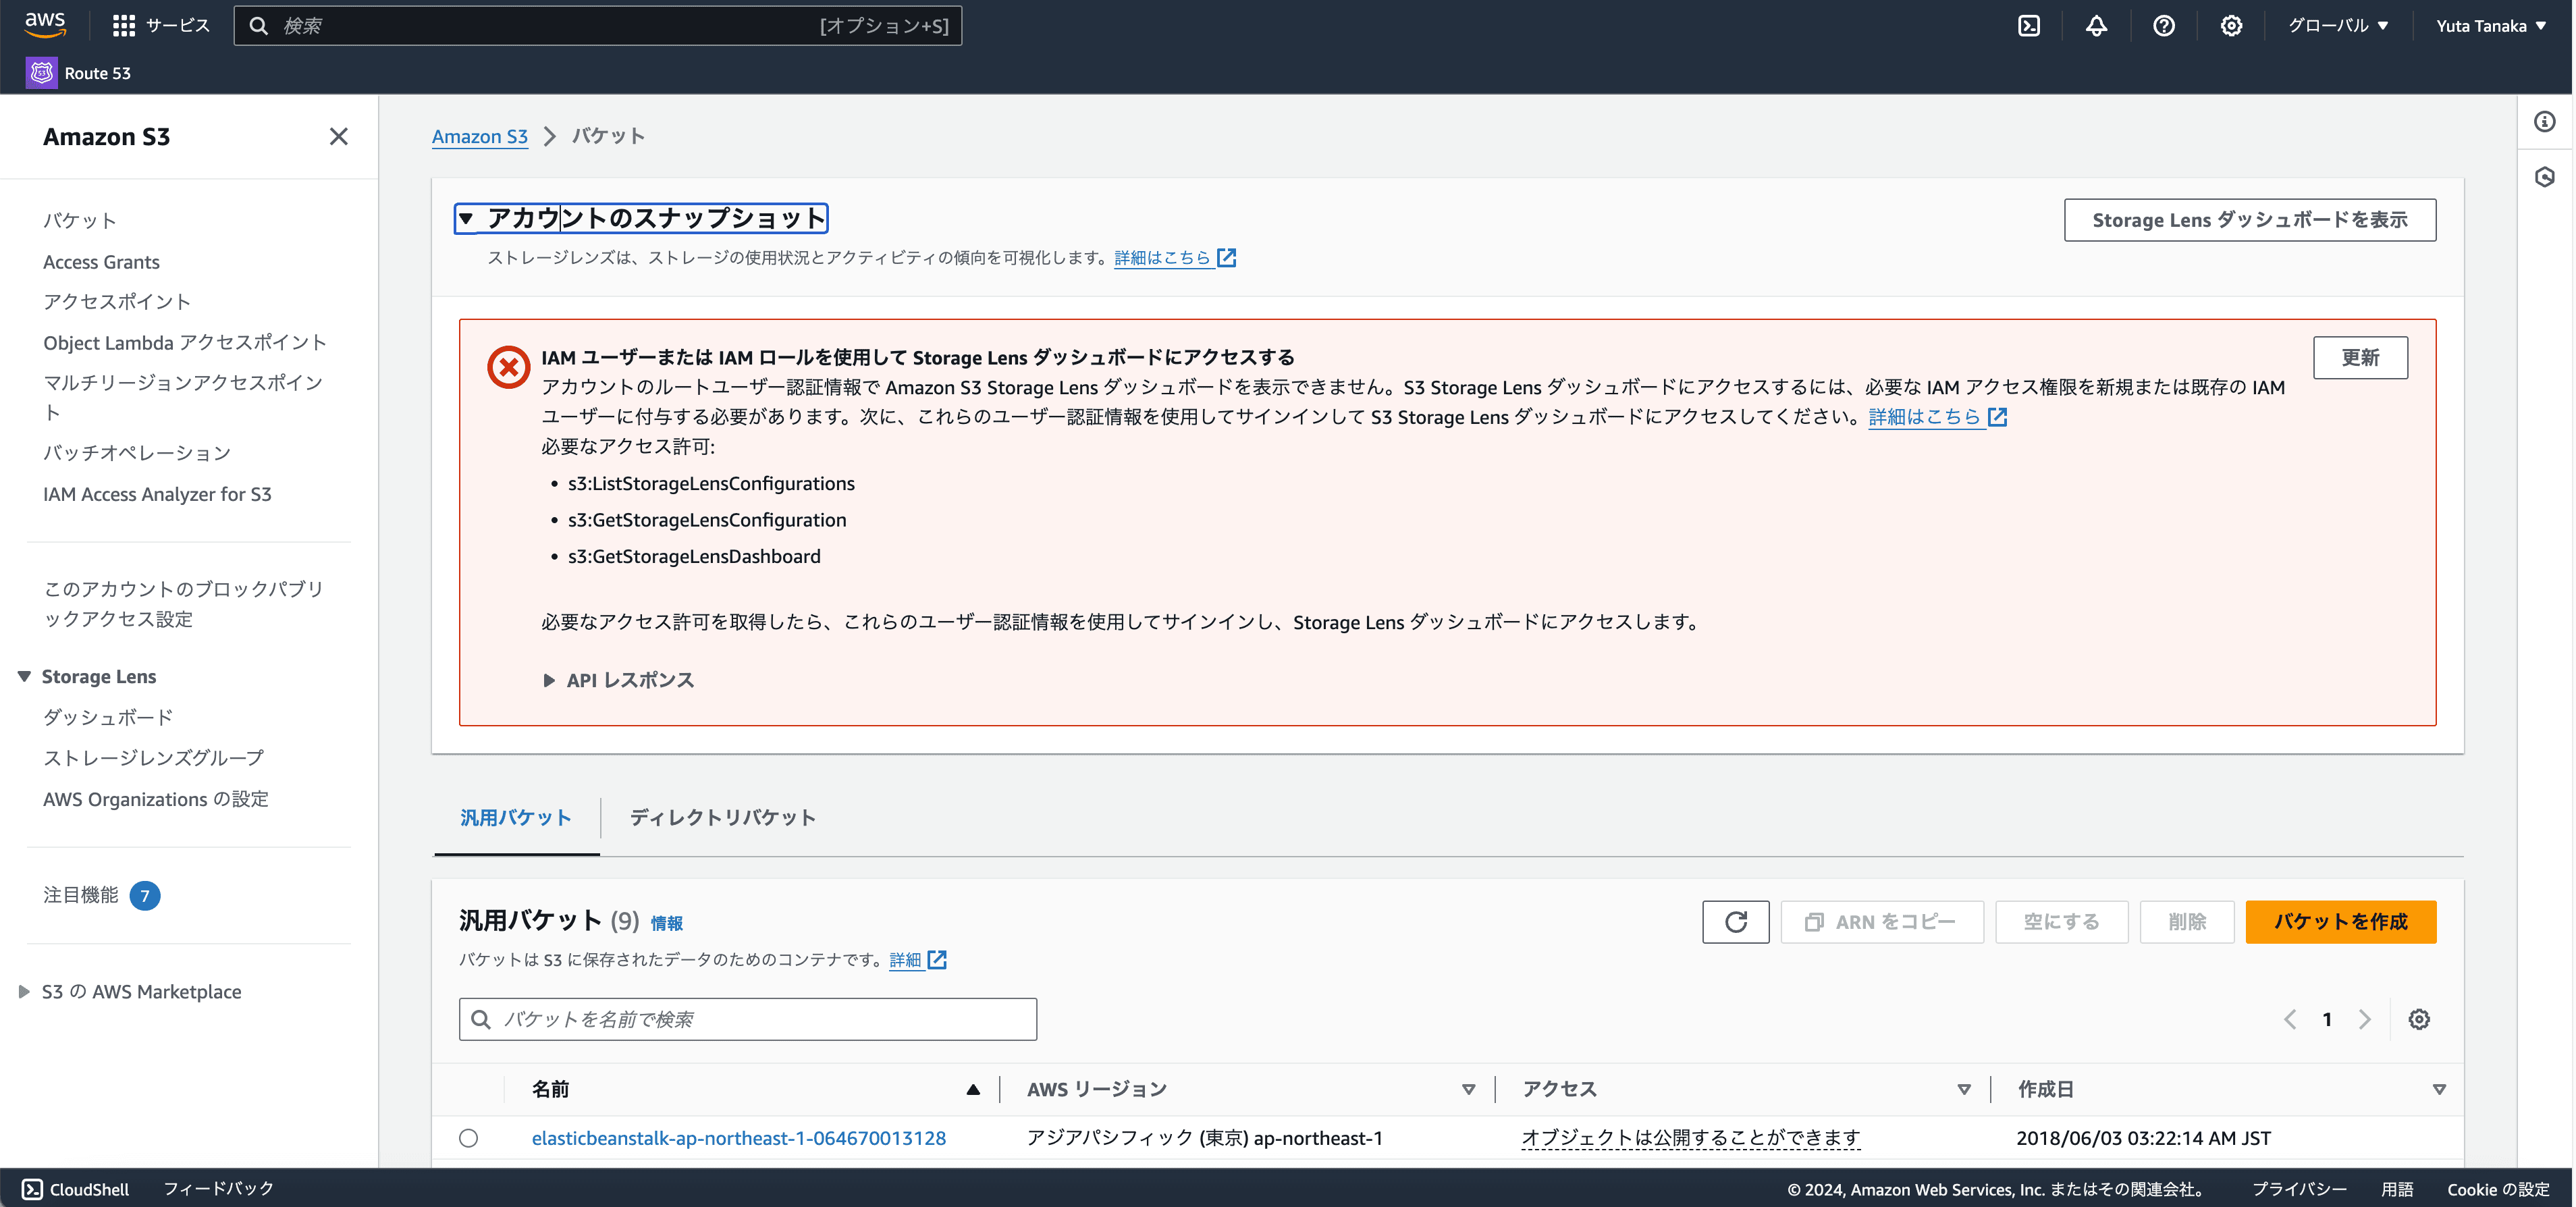
Task: Open Storage Lens ダッシュボード sidebar item
Action: (108, 717)
